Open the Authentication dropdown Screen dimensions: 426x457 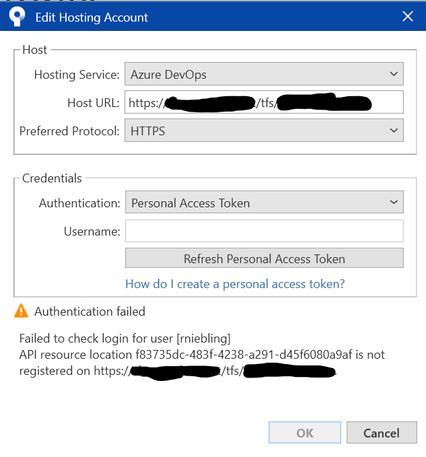[x=264, y=202]
